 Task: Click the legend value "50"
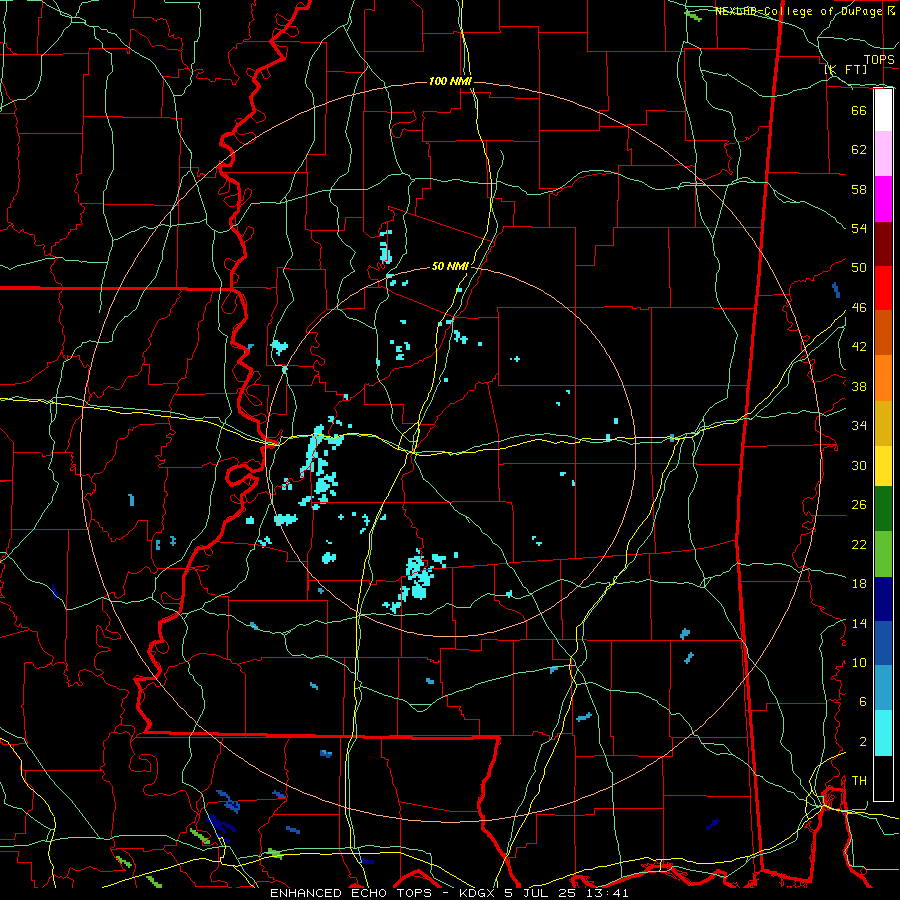pos(859,268)
